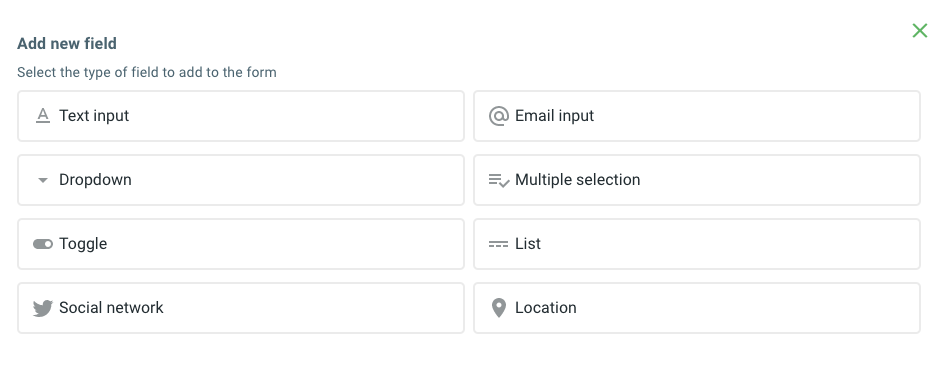Choose the Email input field type

(697, 116)
